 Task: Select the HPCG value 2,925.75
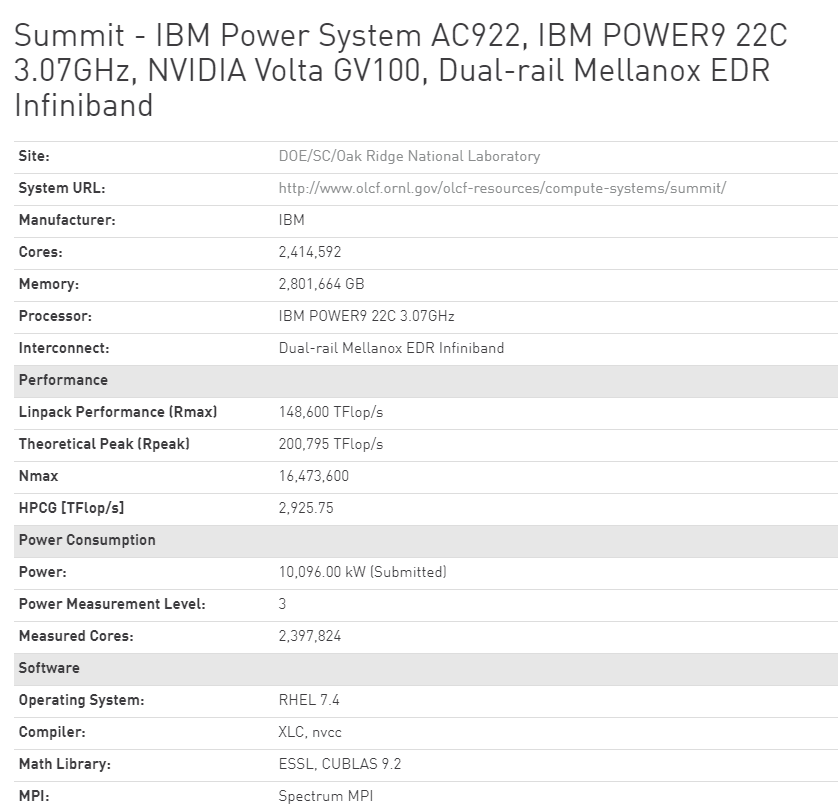point(308,508)
